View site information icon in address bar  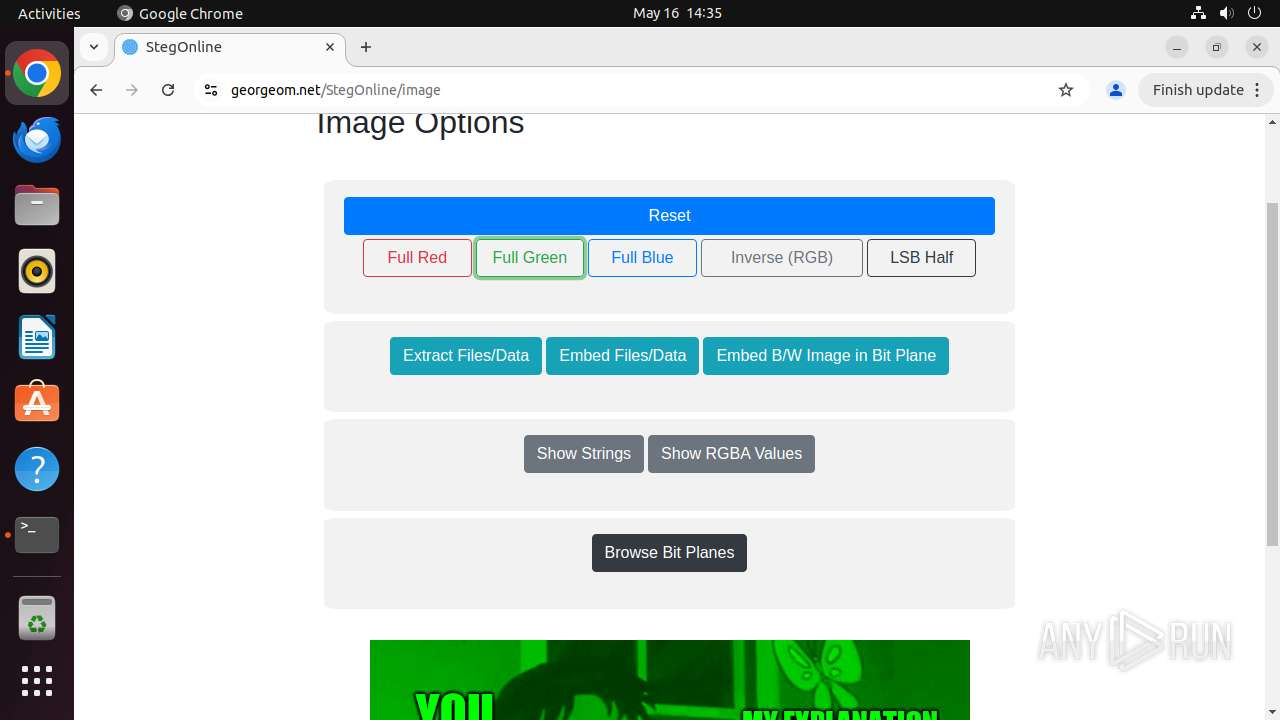point(210,90)
